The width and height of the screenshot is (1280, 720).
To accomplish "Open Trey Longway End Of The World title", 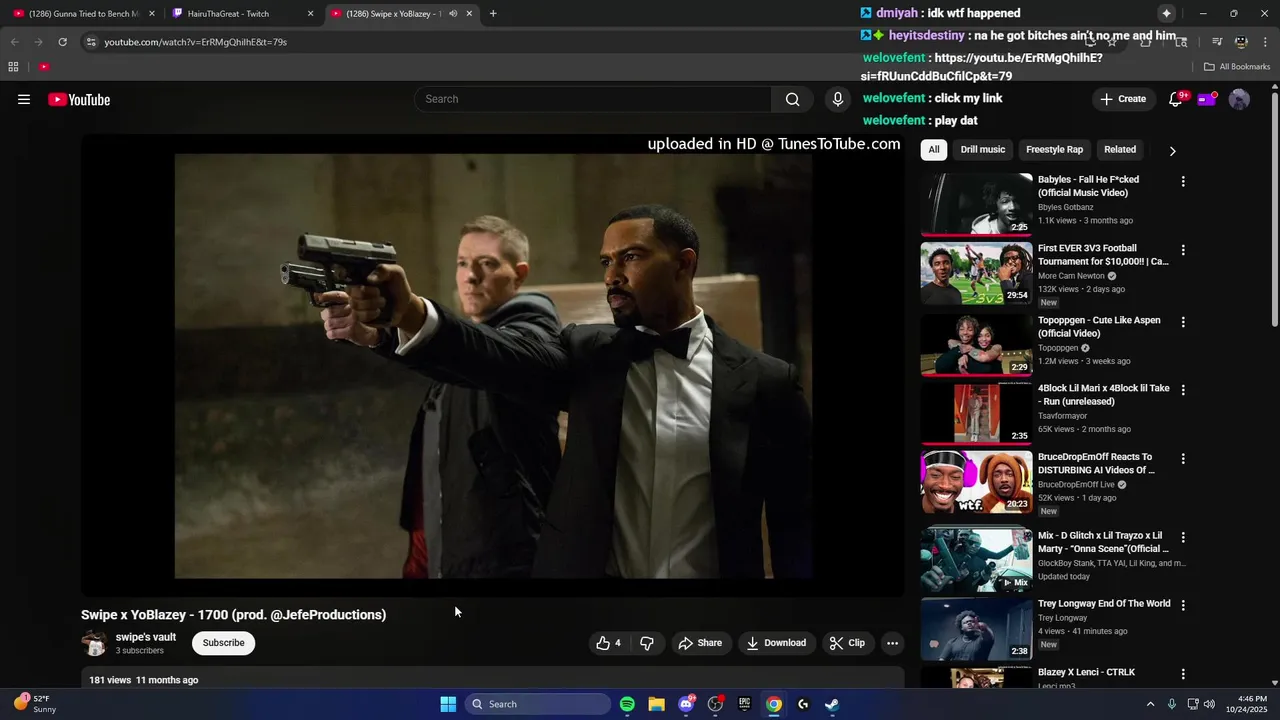I will [1104, 604].
